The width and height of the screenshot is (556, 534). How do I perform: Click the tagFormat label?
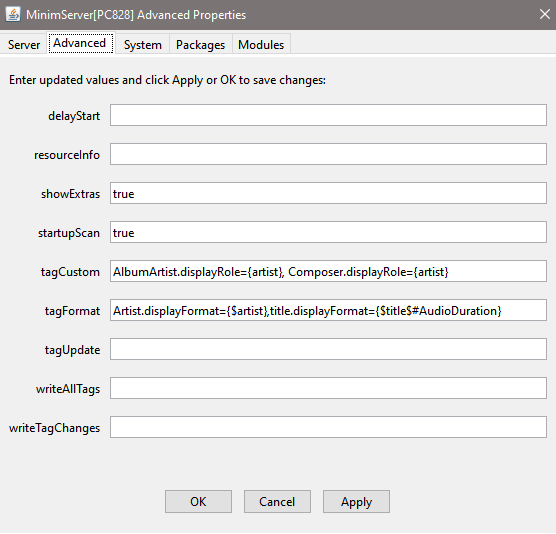(x=72, y=311)
